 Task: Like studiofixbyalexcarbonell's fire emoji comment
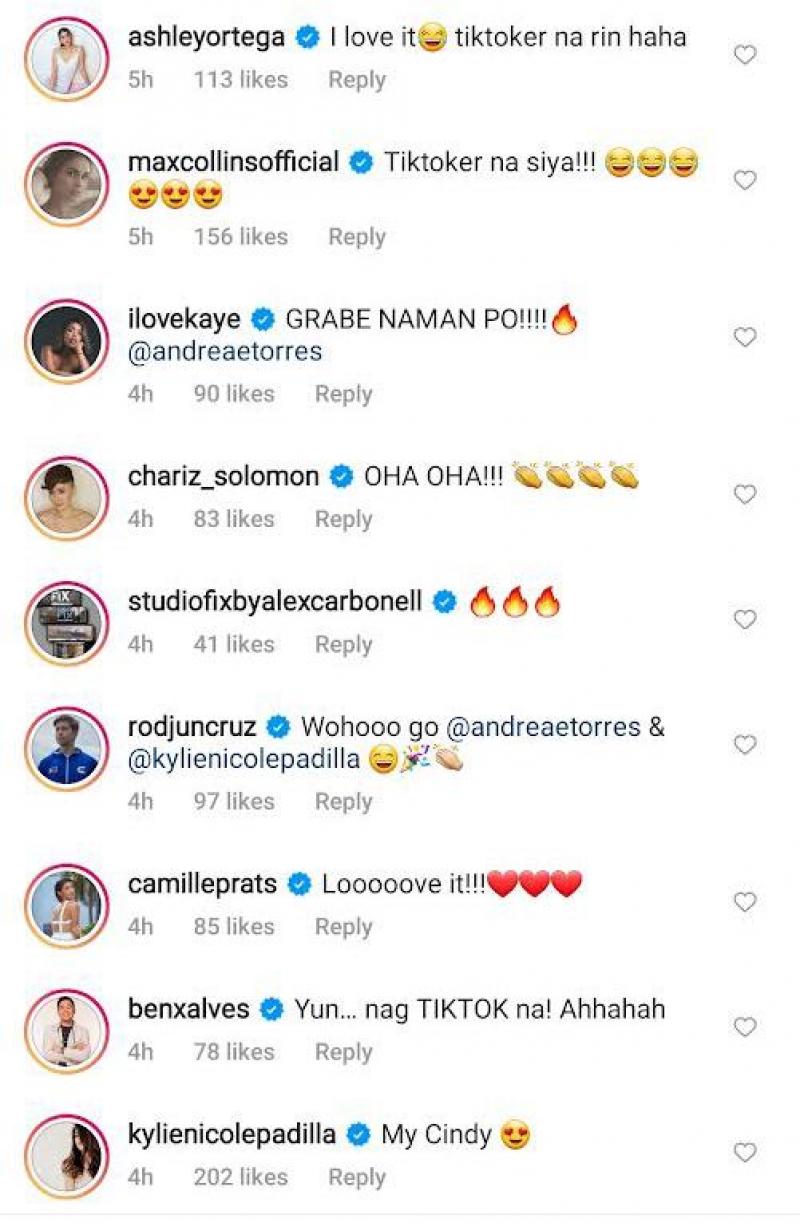coord(745,620)
